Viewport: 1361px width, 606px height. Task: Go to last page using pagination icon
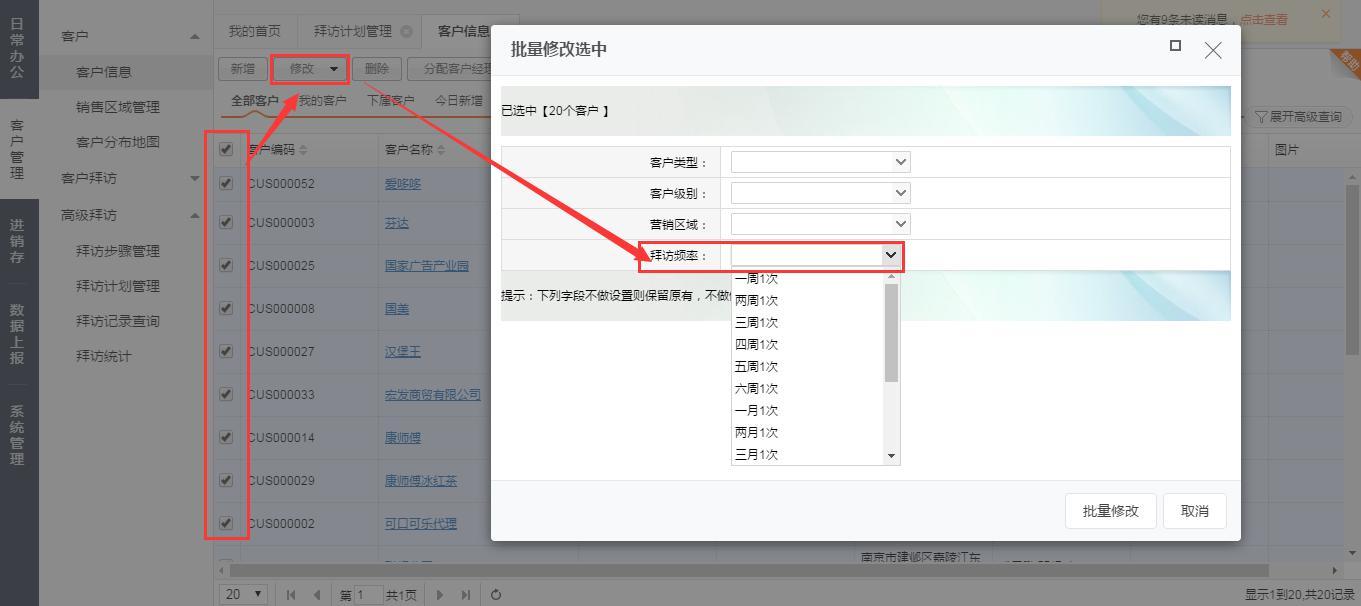[465, 594]
